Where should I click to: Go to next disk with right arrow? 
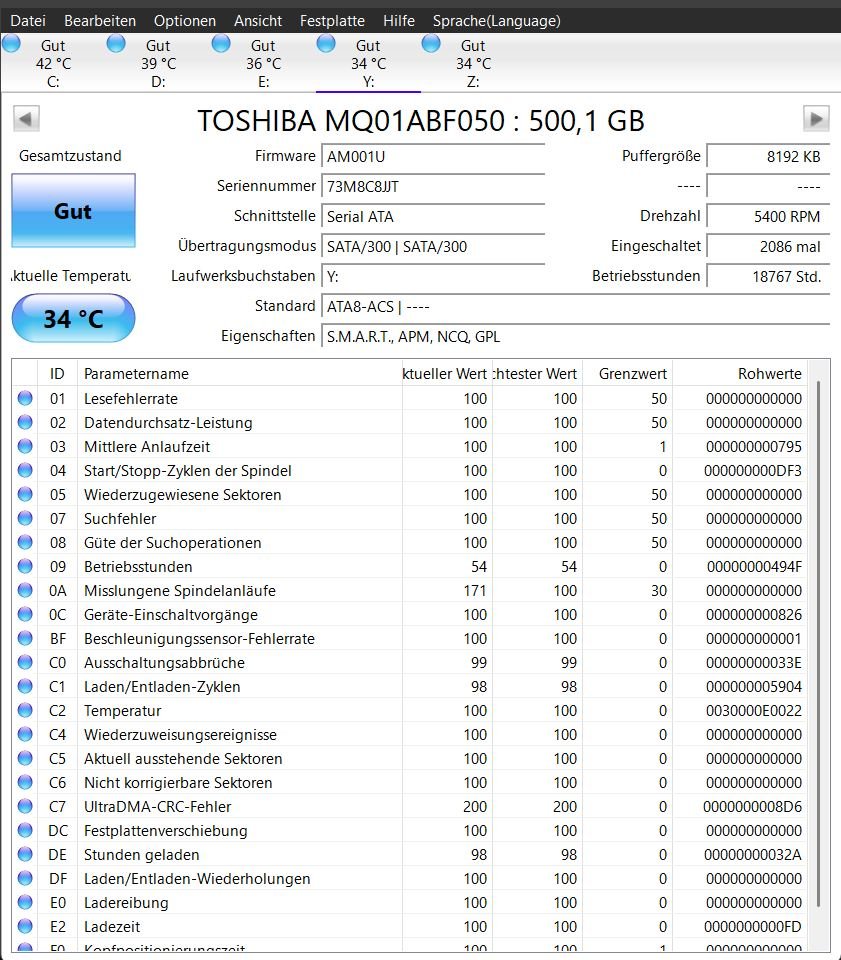[816, 119]
